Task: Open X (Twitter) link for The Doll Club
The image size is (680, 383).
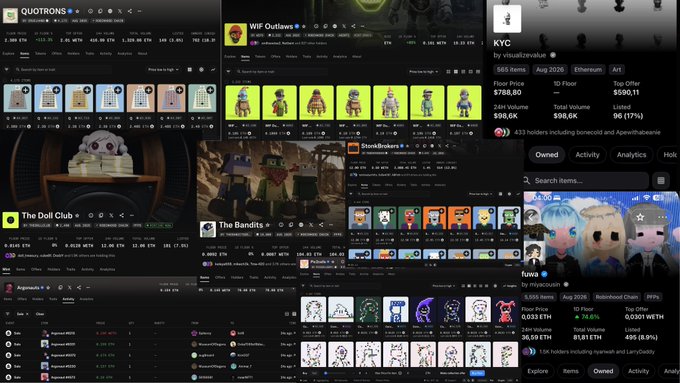Action: [x=111, y=216]
